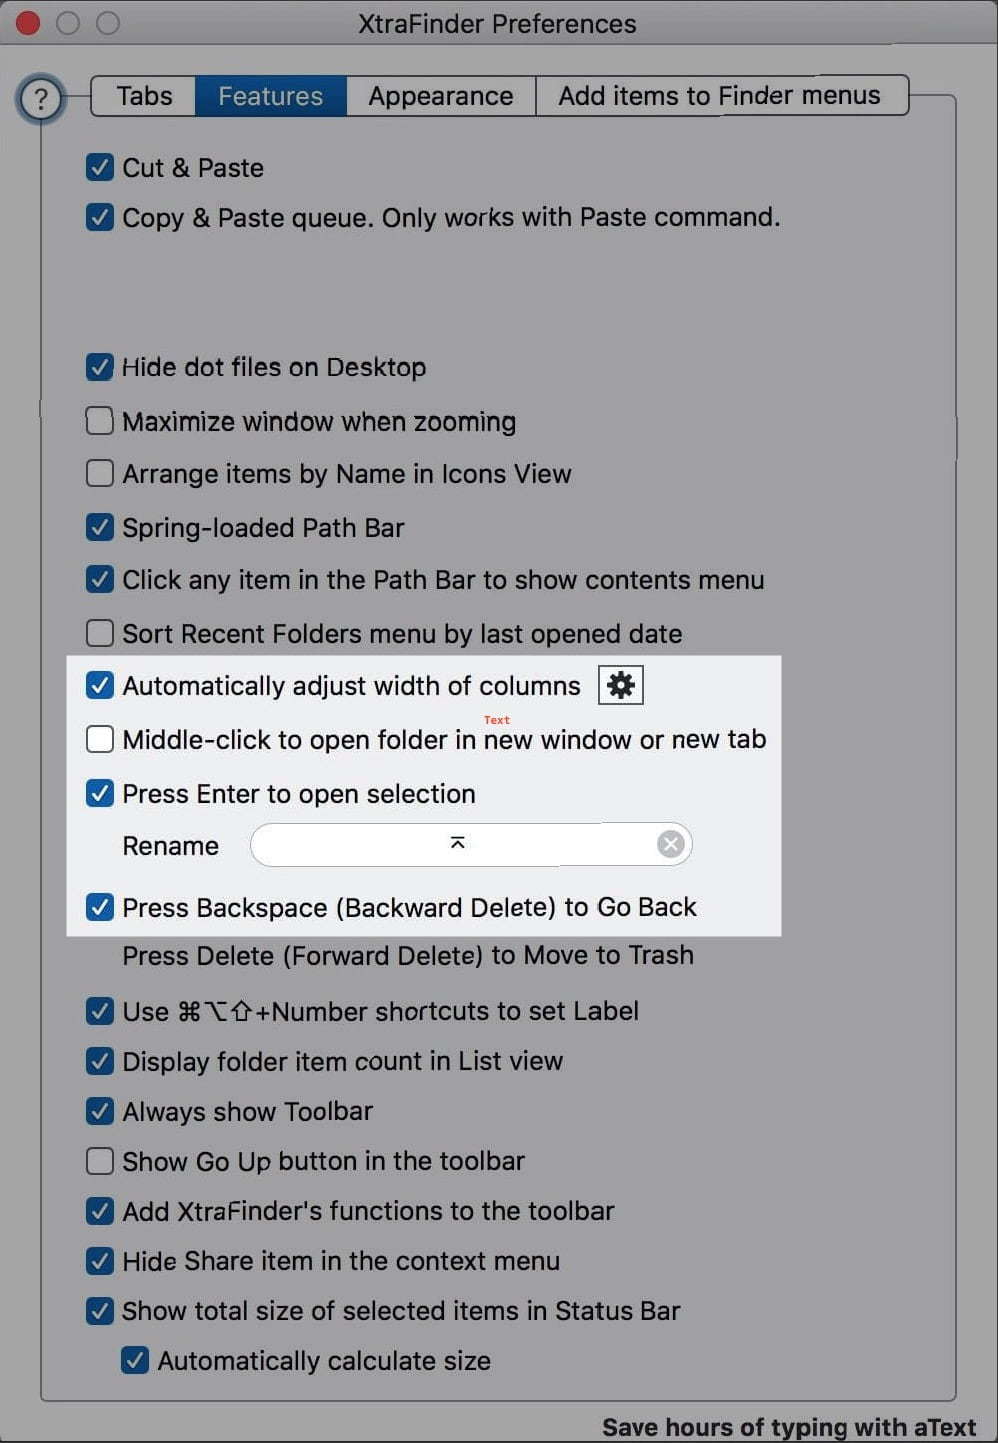Switch to the Tabs tab
Viewport: 998px width, 1443px height.
point(144,96)
